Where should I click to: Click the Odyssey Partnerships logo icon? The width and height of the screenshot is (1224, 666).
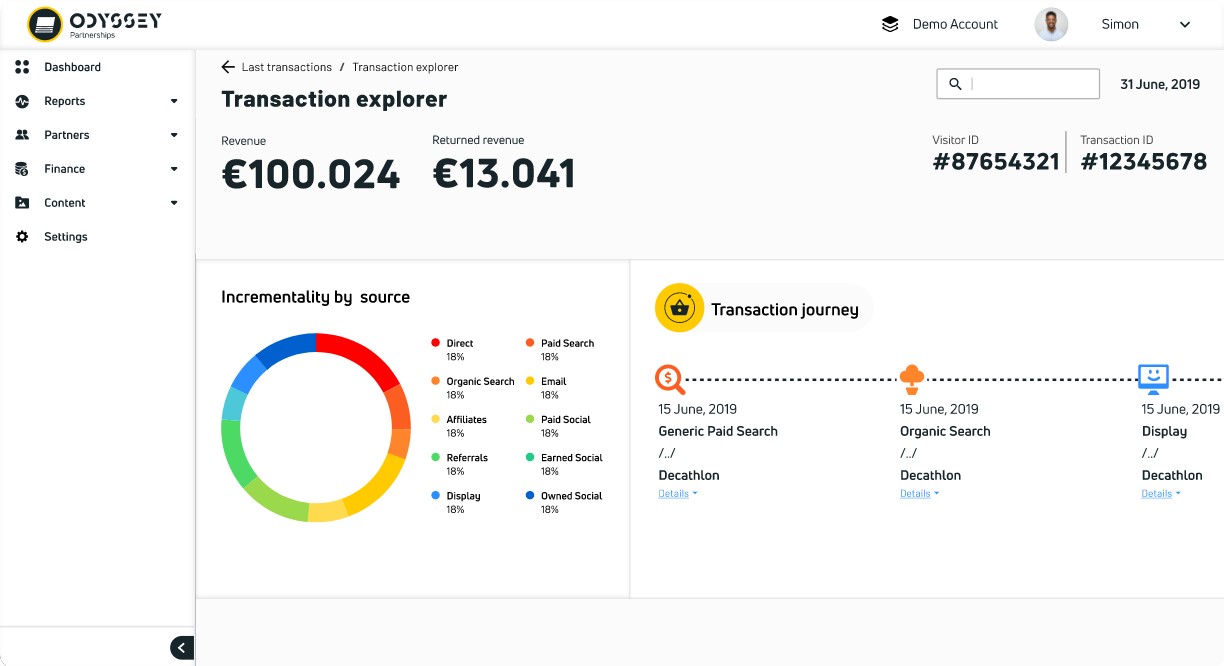coord(44,24)
